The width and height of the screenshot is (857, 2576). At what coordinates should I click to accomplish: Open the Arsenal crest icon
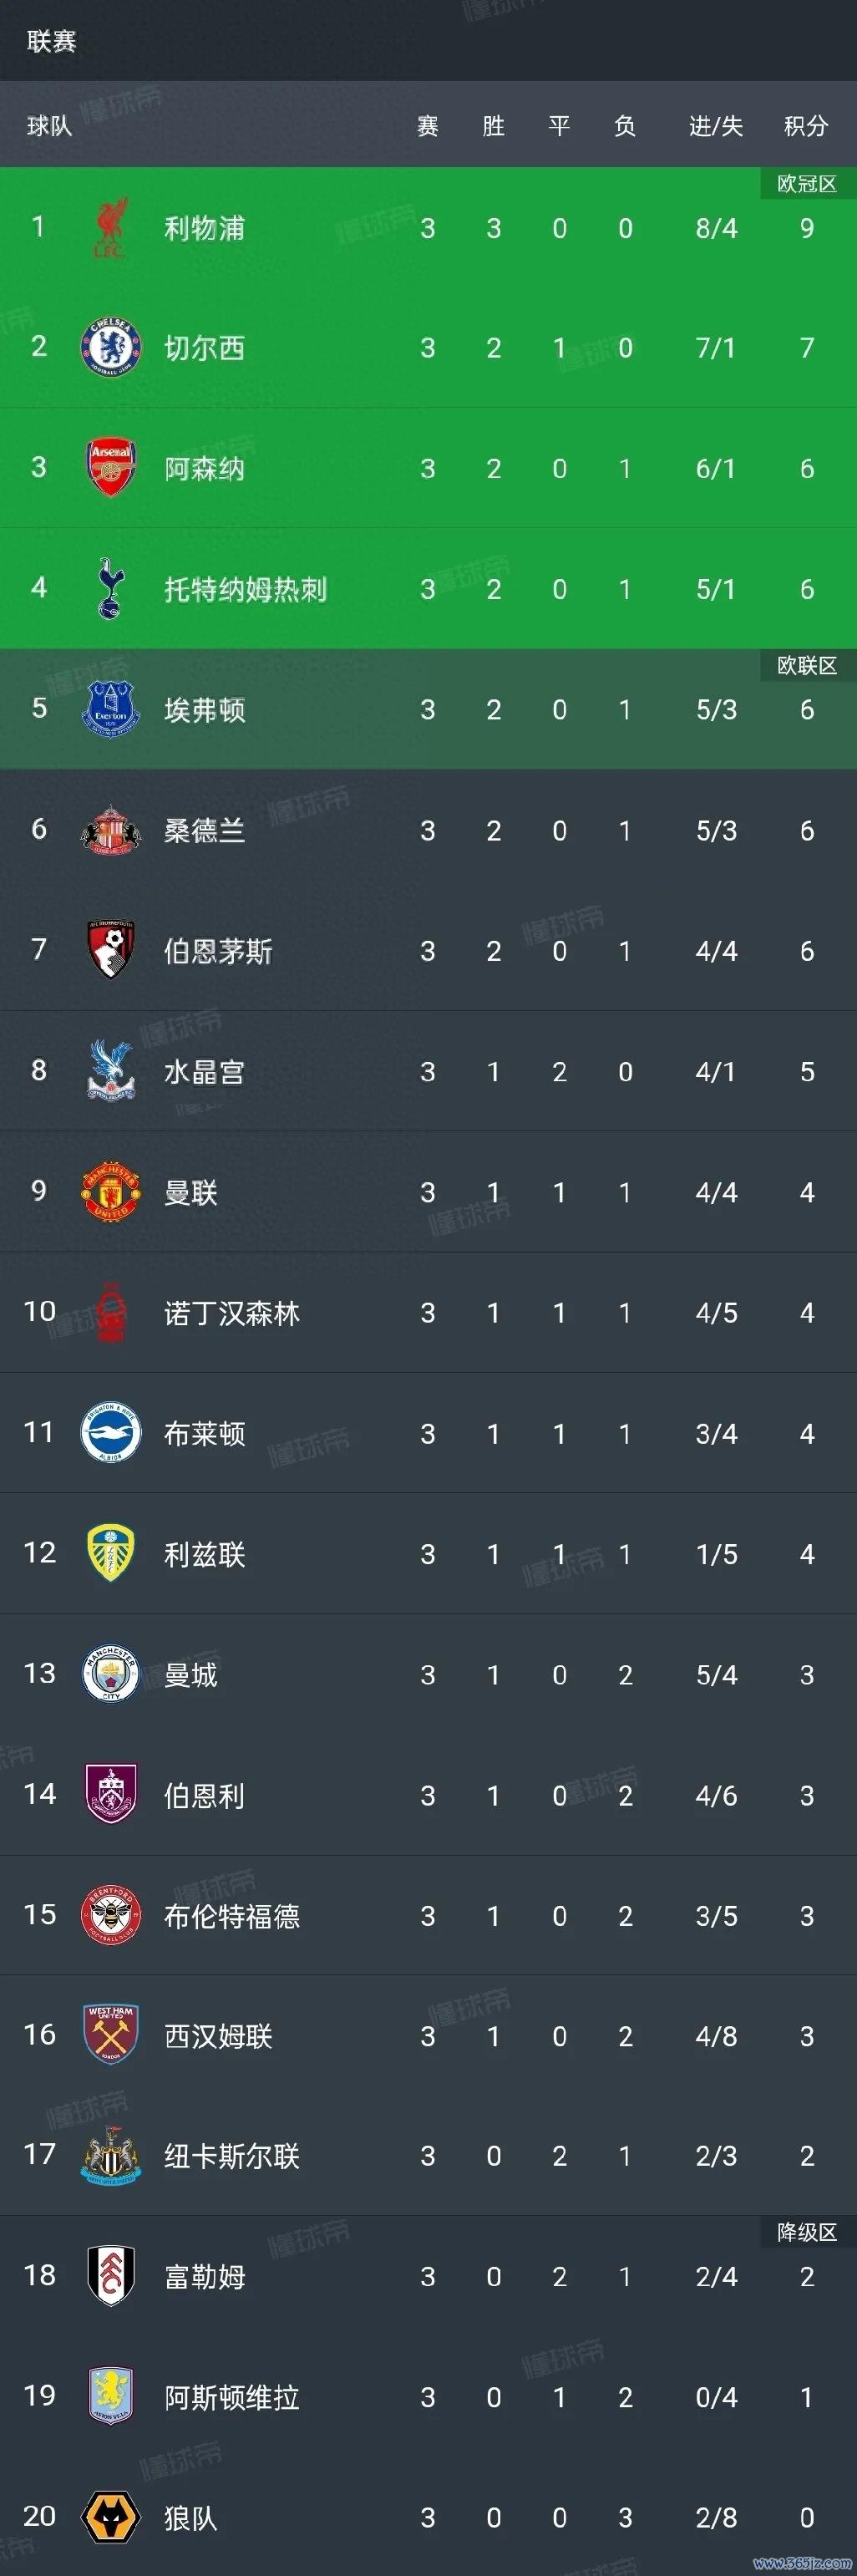(110, 467)
